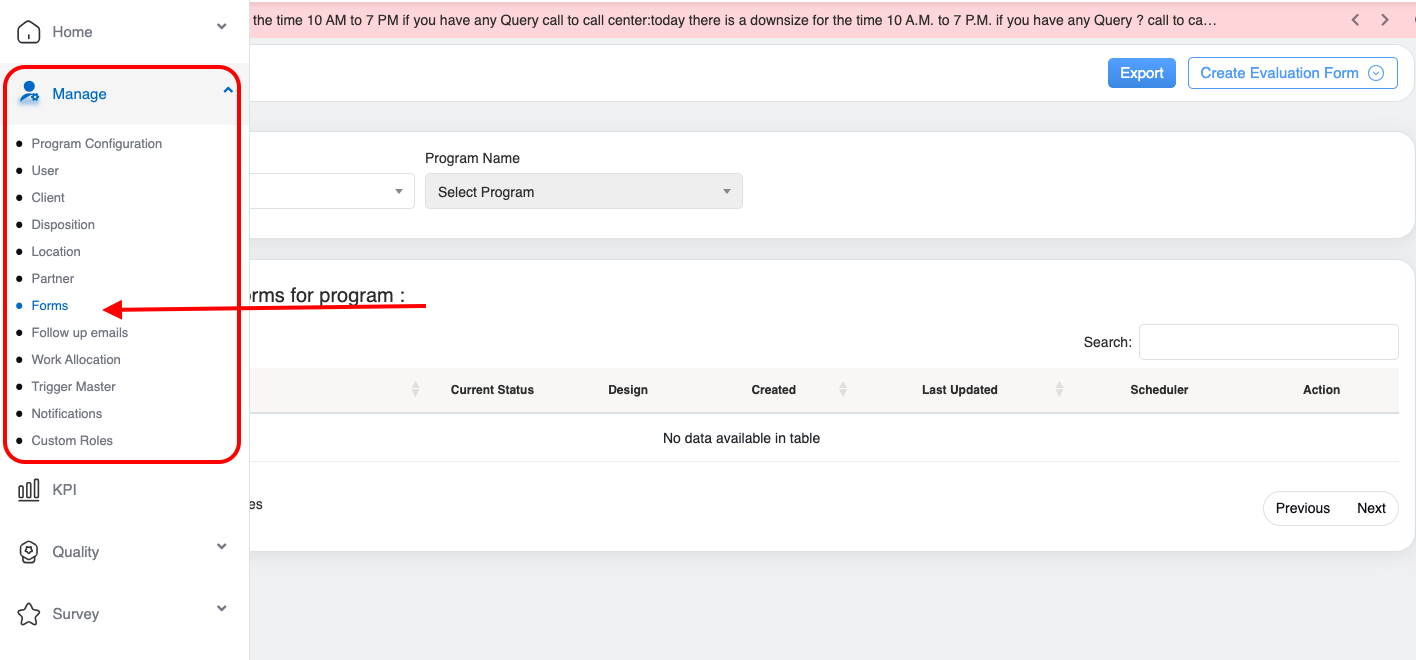This screenshot has height=660, width=1416.
Task: Open Work Allocation from Manage menu
Action: pyautogui.click(x=76, y=360)
